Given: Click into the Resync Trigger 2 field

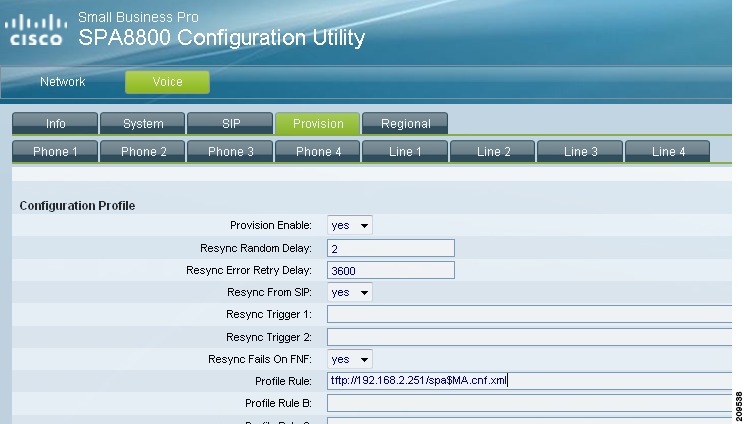Looking at the screenshot, I should 529,337.
